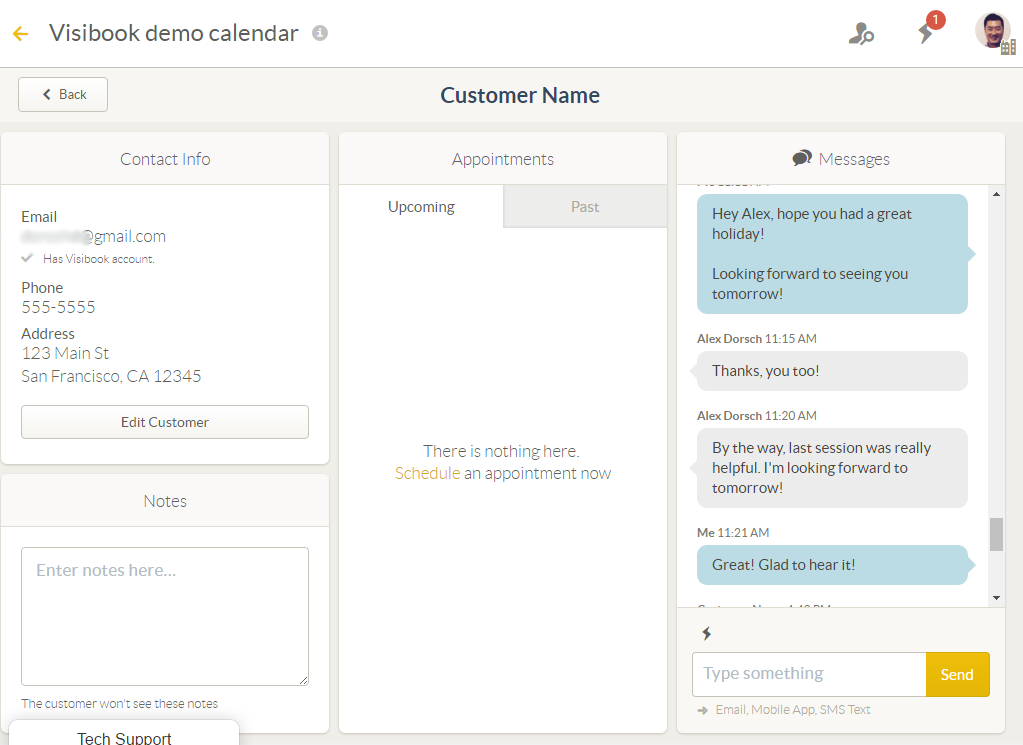Viewport: 1023px width, 745px height.
Task: Click the yellow back arrow icon
Action: pyautogui.click(x=21, y=33)
